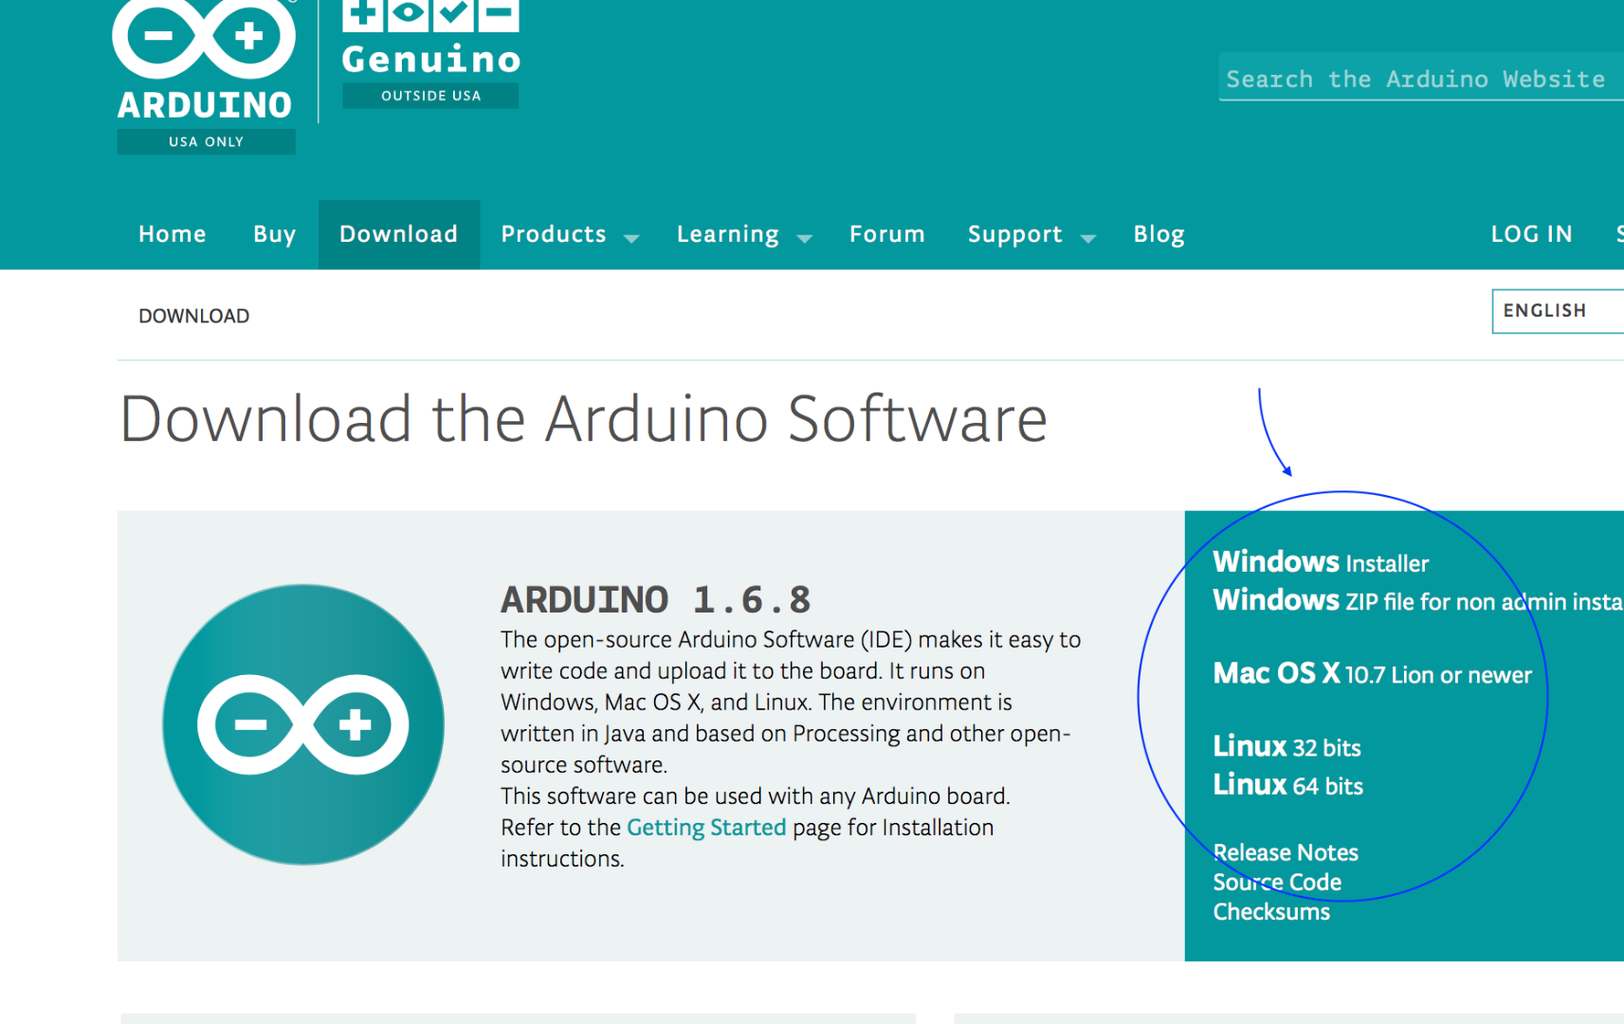Expand the Support dropdown menu
The width and height of the screenshot is (1624, 1024).
coord(1015,234)
